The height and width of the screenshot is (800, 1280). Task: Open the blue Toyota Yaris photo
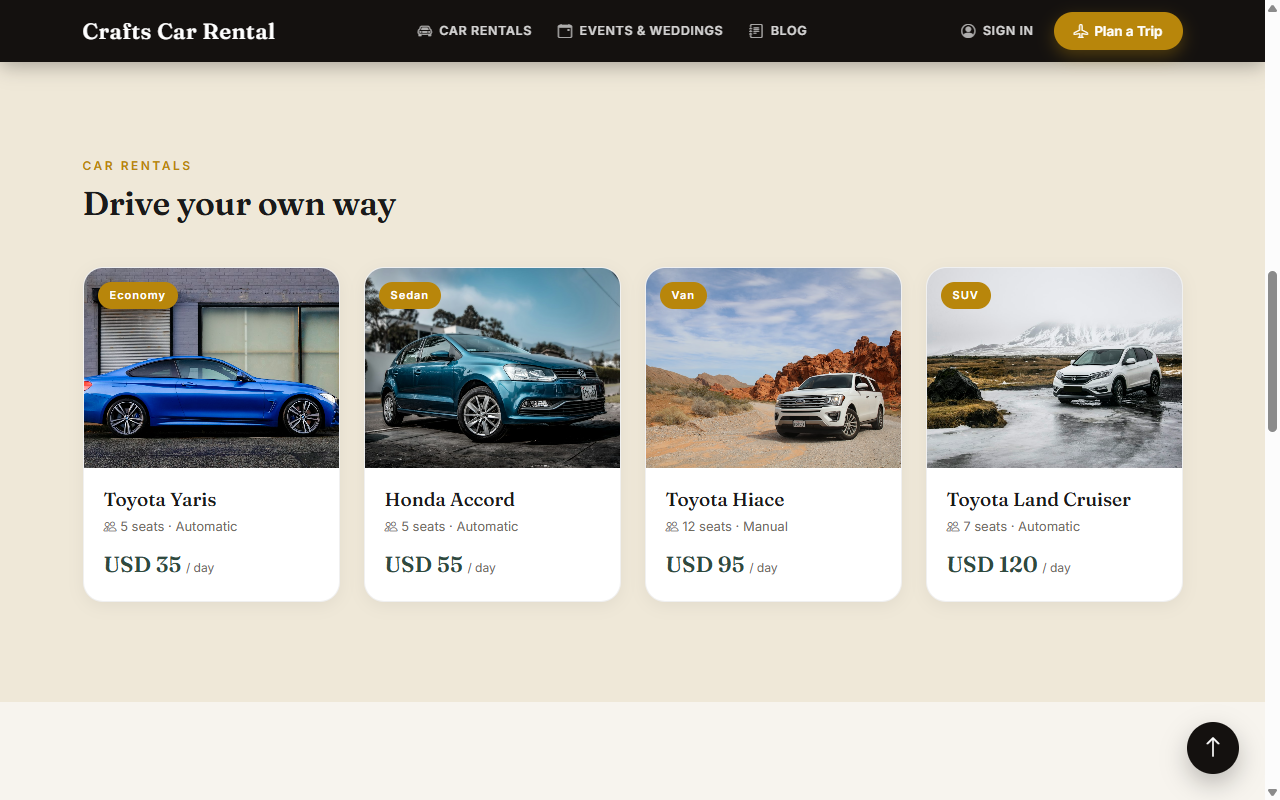click(x=211, y=368)
